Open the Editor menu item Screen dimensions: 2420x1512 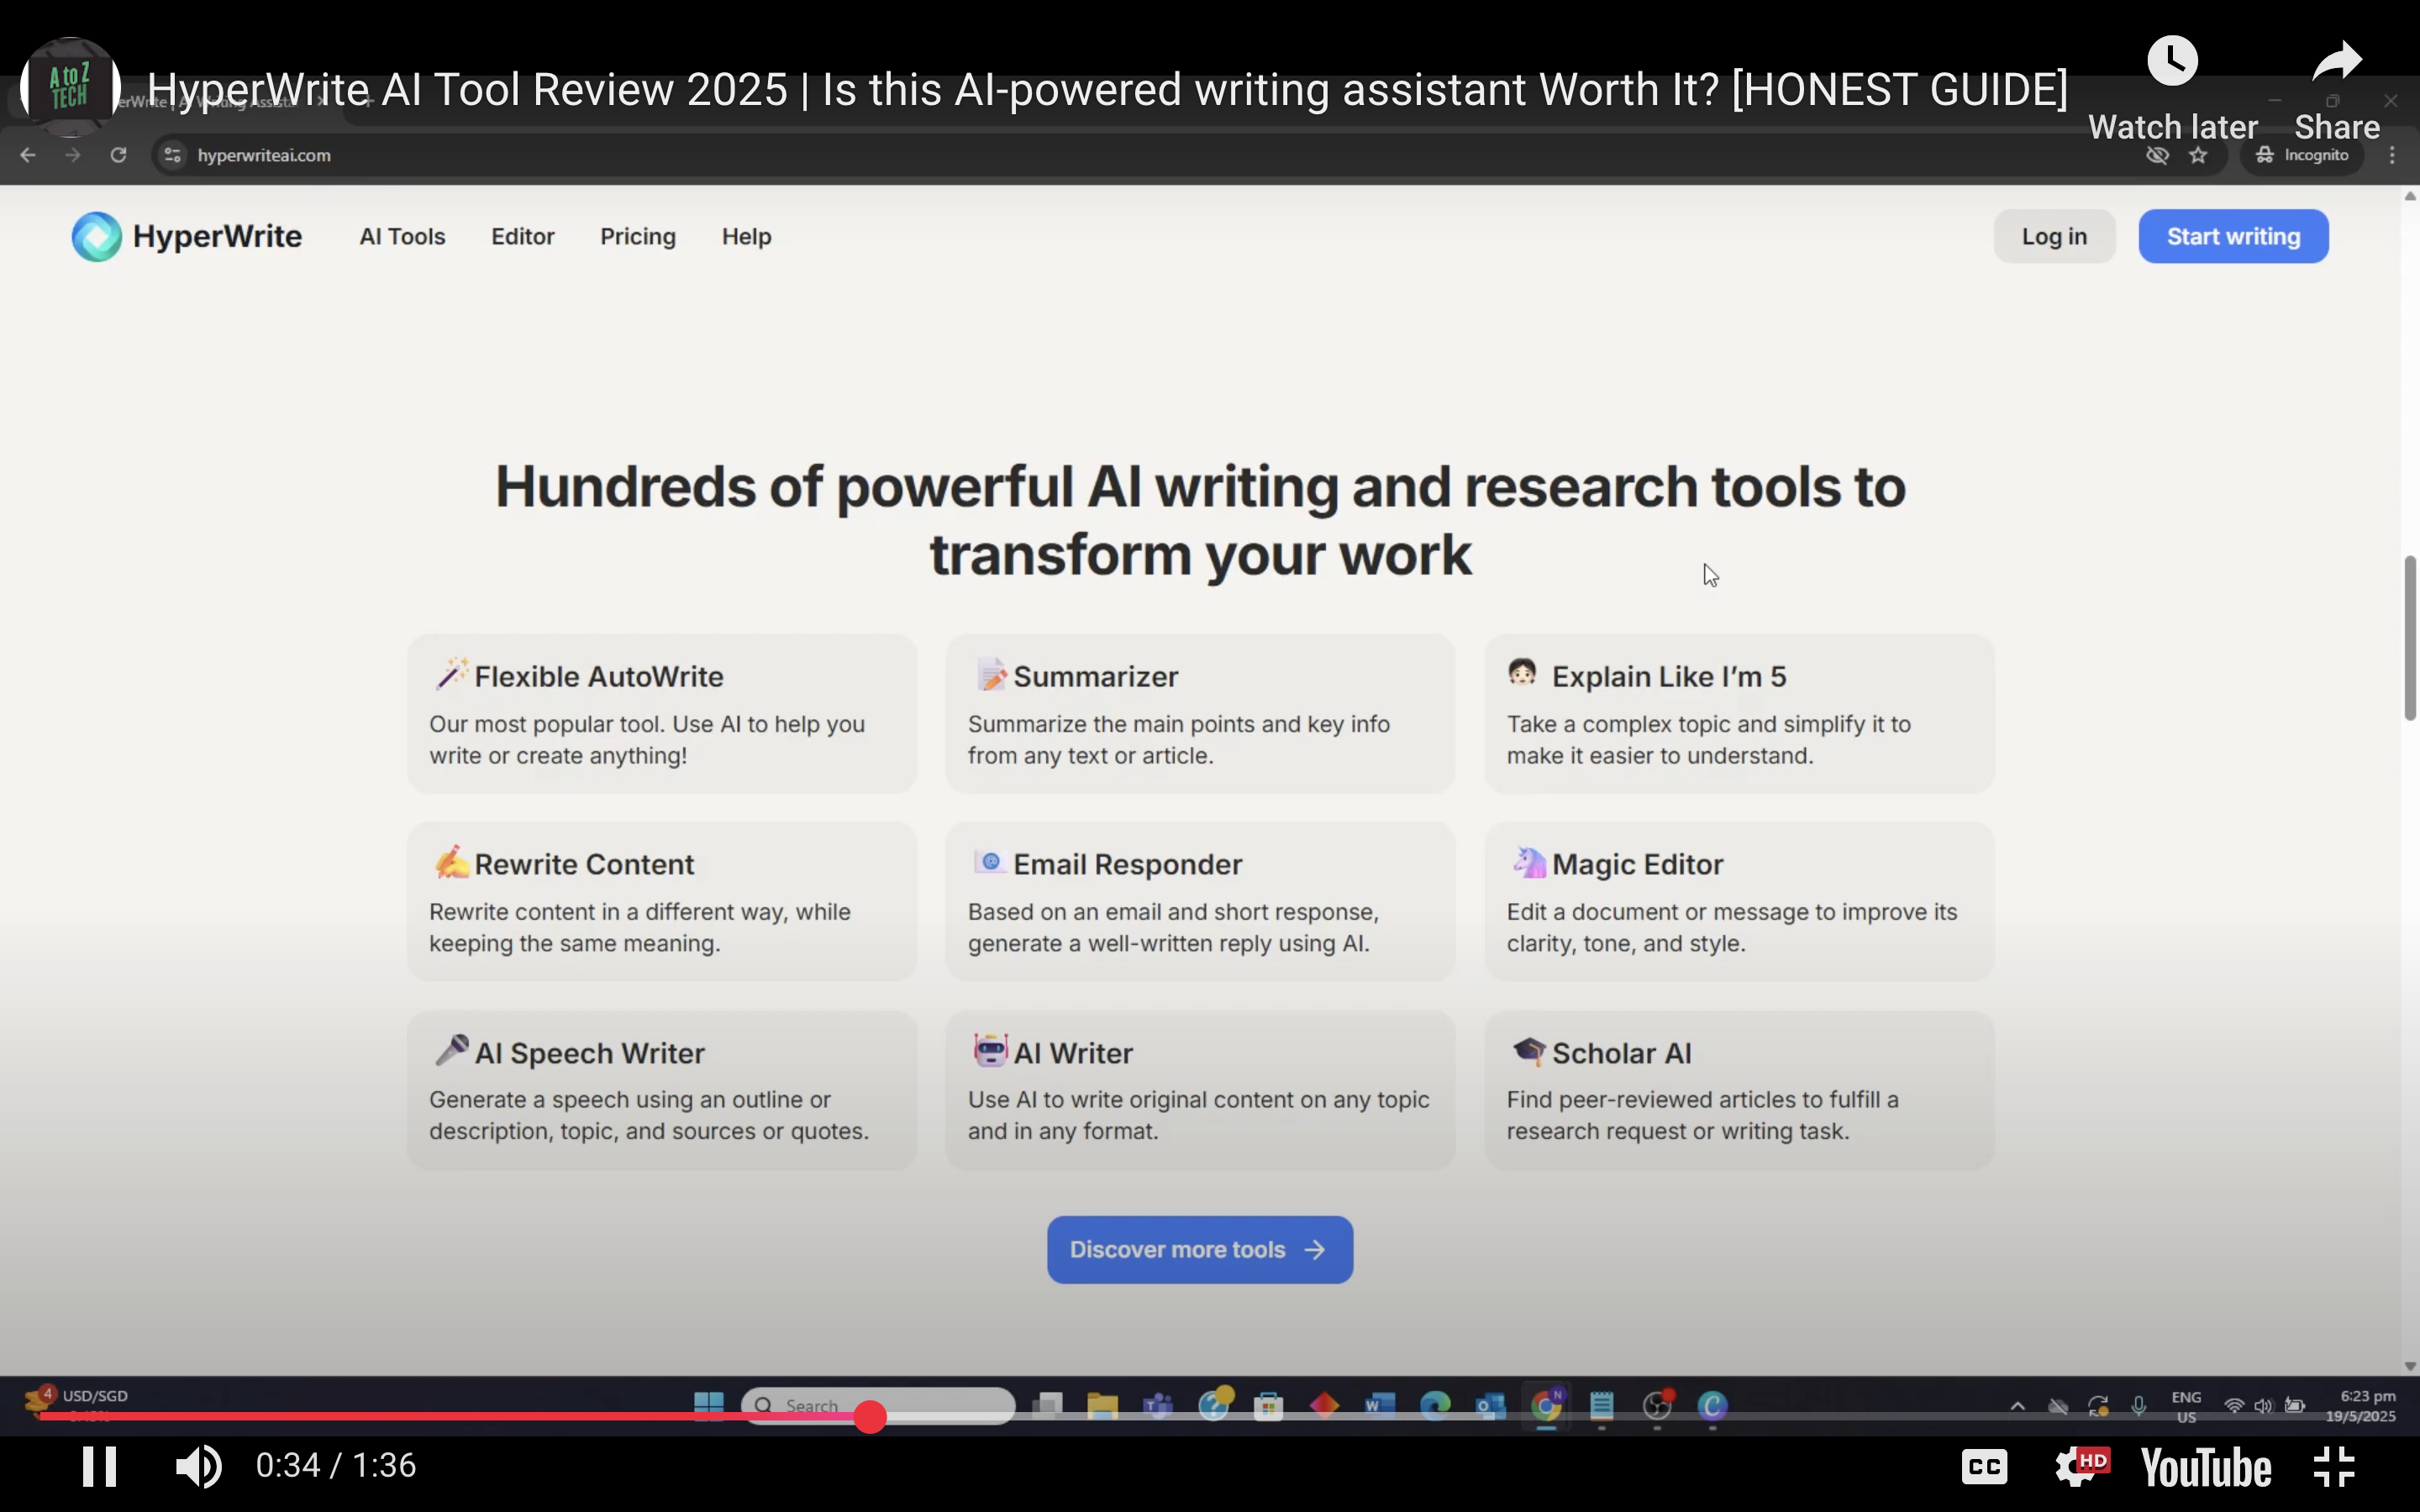[522, 237]
